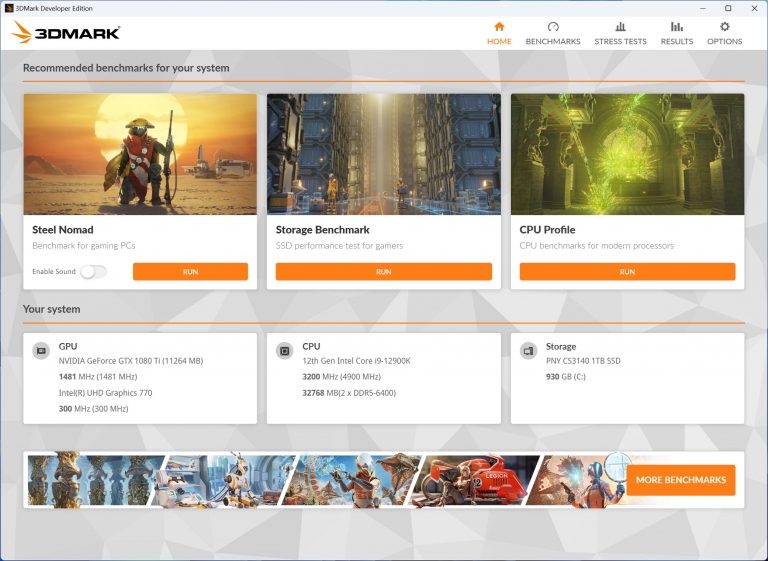768x561 pixels.
Task: Click the MORE BENCHMARKS button
Action: pyautogui.click(x=681, y=480)
